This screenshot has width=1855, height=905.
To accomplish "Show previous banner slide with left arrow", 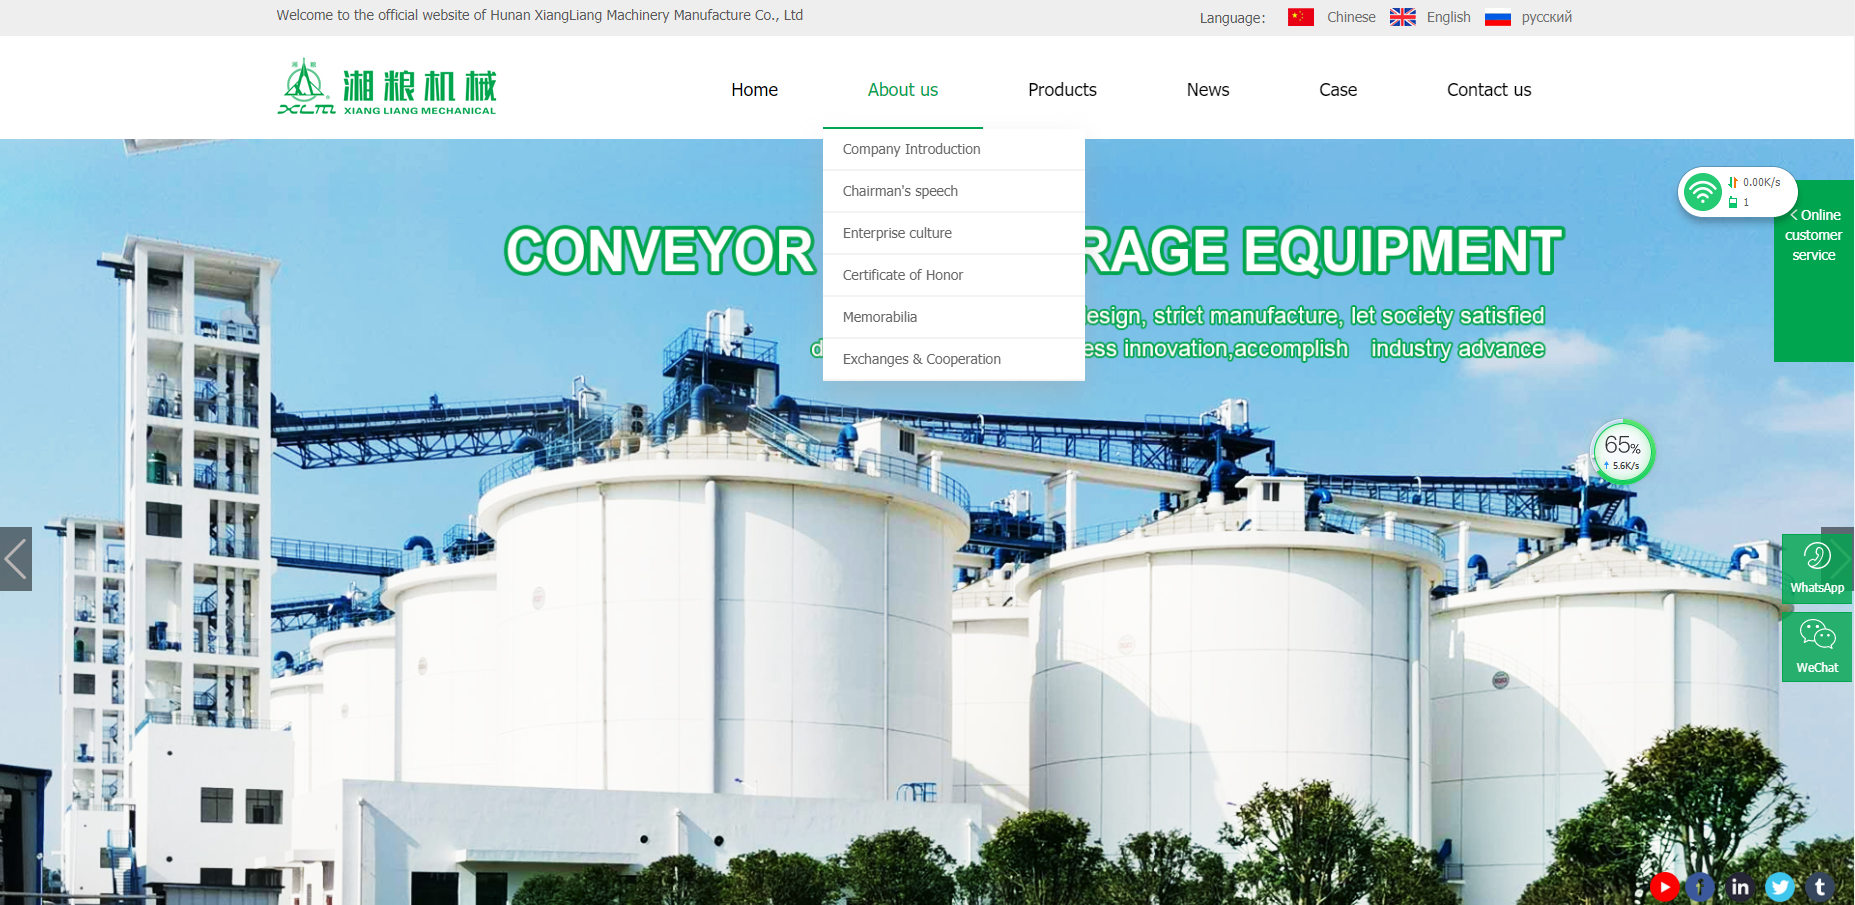I will [x=16, y=559].
